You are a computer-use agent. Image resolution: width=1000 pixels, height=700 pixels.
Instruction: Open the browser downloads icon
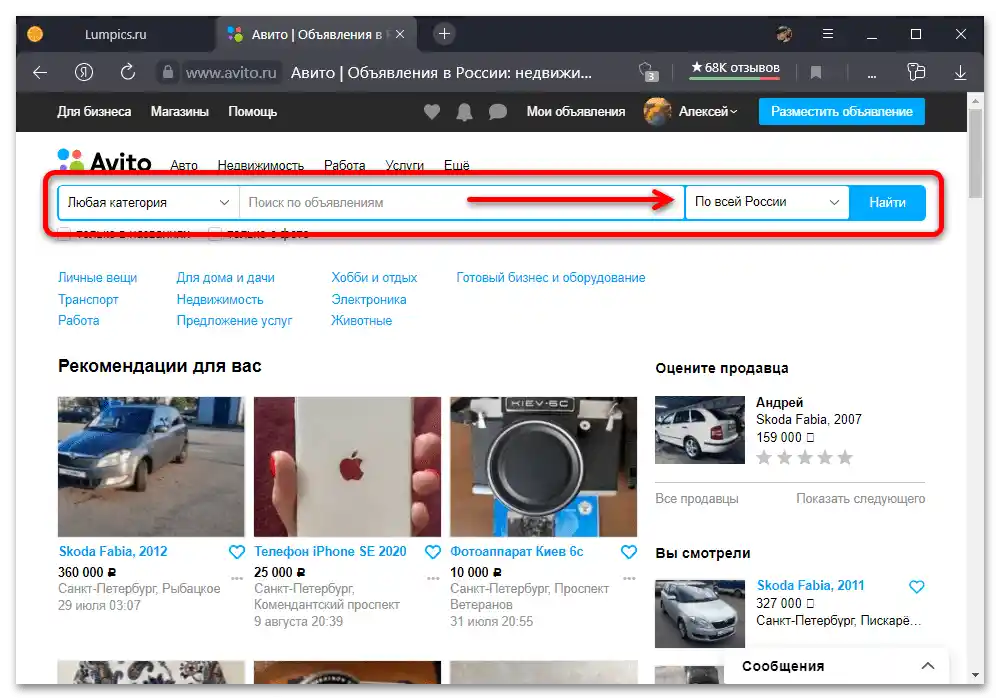click(x=960, y=73)
